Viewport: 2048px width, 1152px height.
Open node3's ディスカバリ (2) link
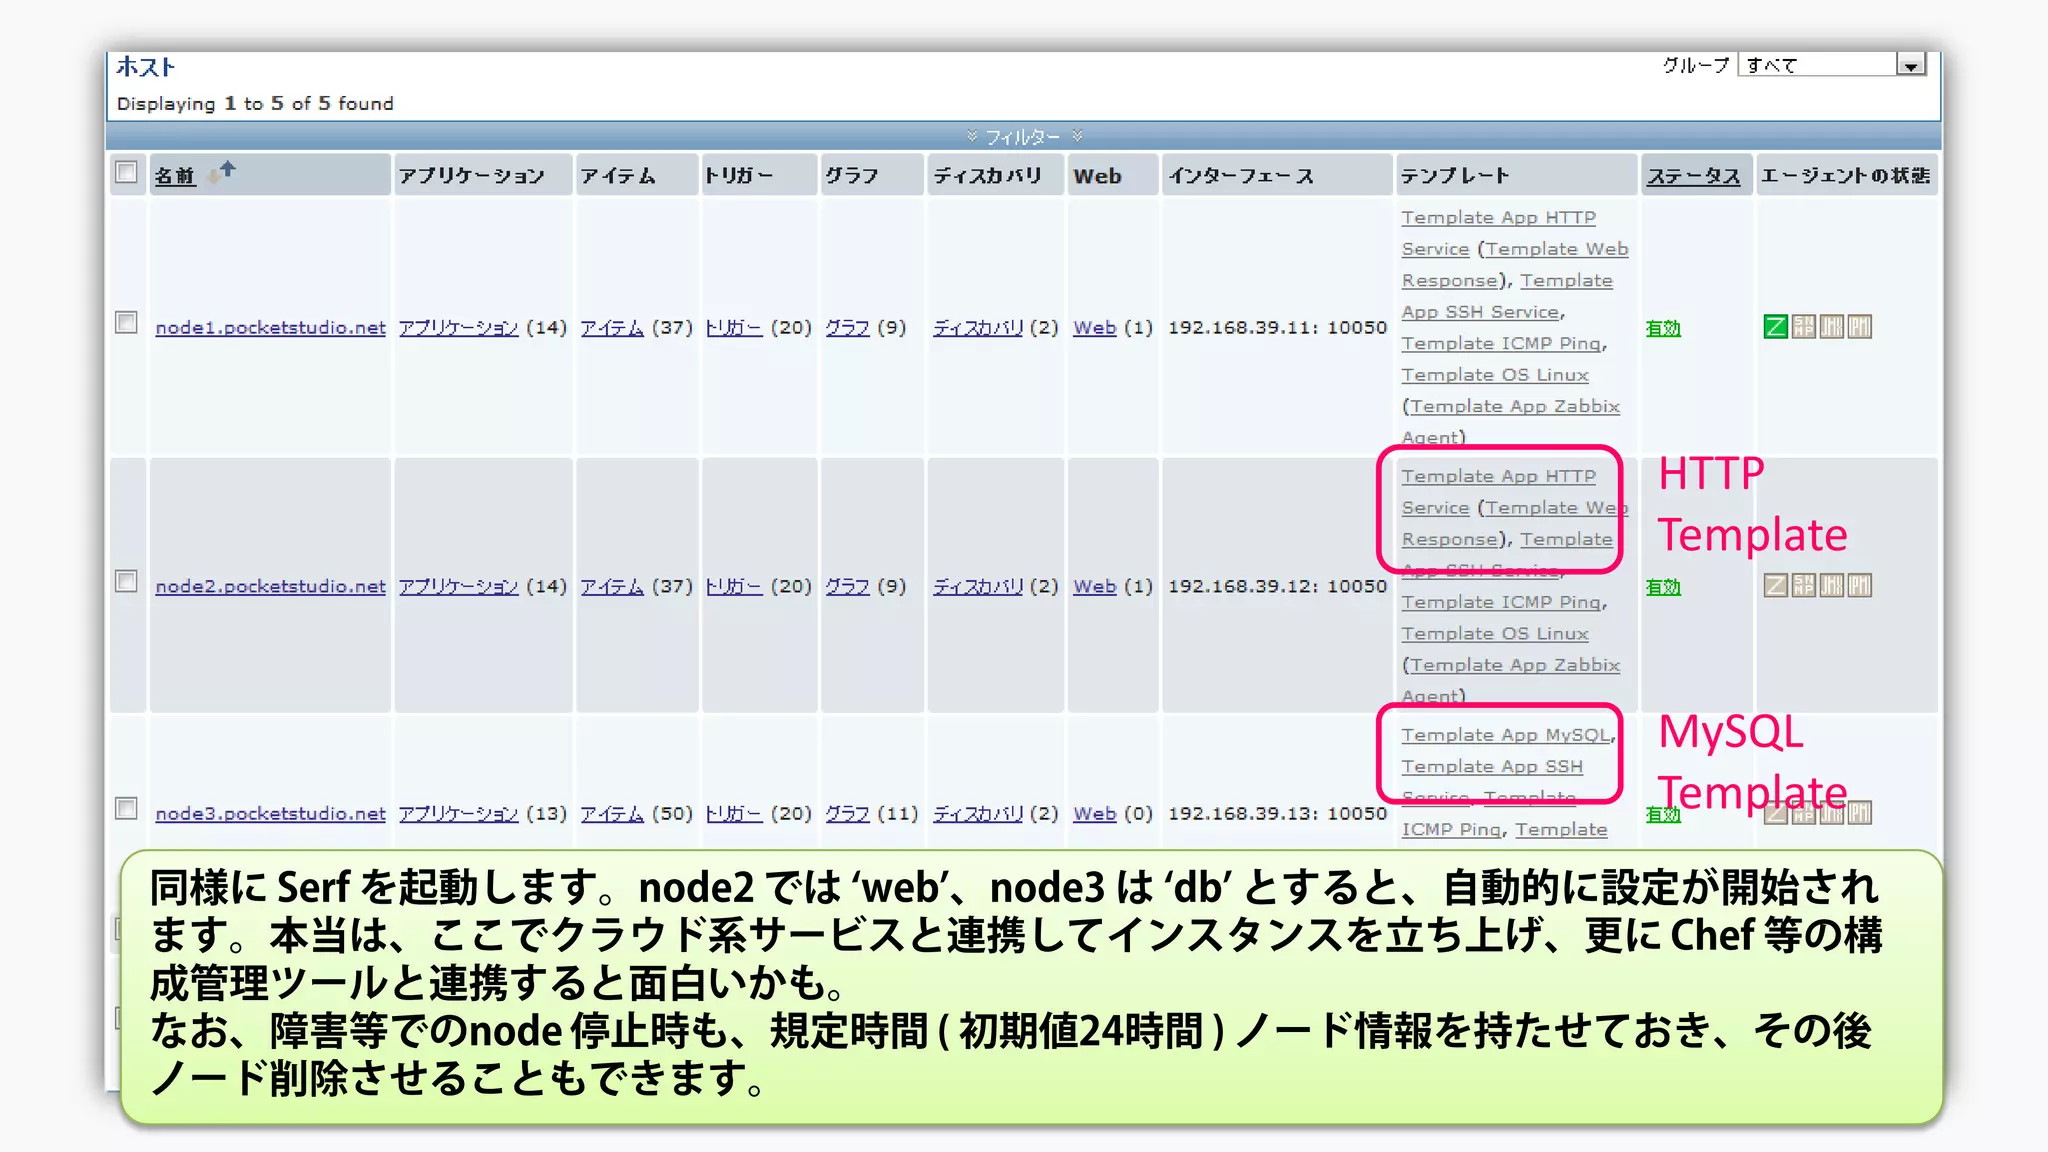(x=978, y=813)
